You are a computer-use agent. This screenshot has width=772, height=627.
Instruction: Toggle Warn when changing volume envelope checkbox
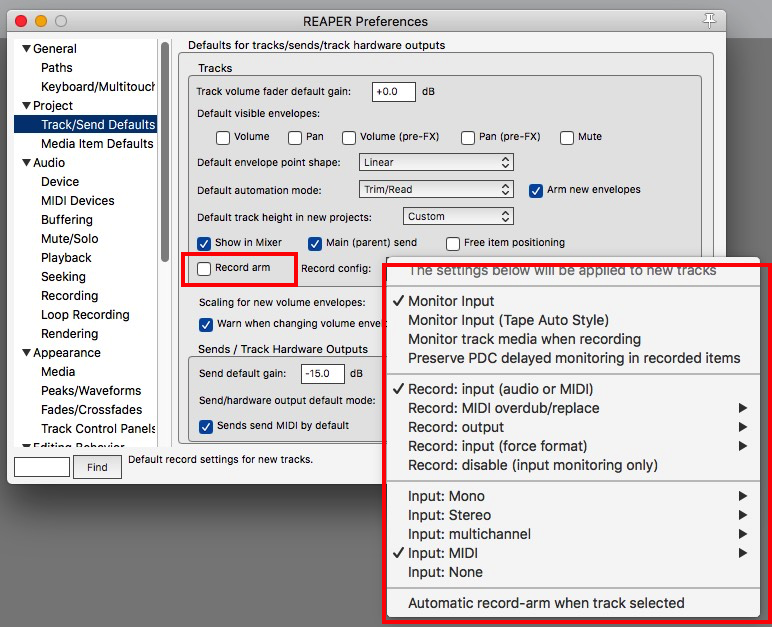click(206, 325)
